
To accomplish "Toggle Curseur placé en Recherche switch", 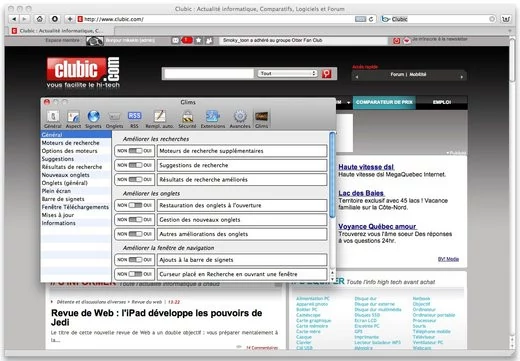I will pos(135,274).
